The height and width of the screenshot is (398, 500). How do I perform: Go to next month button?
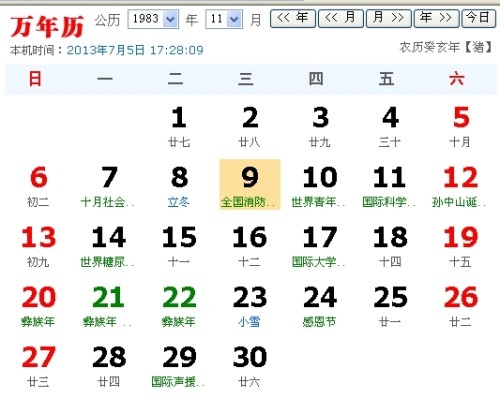click(389, 18)
